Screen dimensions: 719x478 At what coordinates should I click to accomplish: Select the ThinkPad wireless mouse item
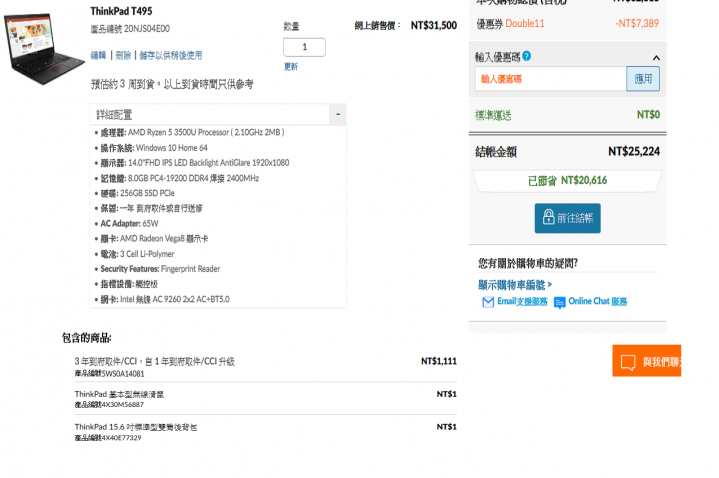[265, 399]
